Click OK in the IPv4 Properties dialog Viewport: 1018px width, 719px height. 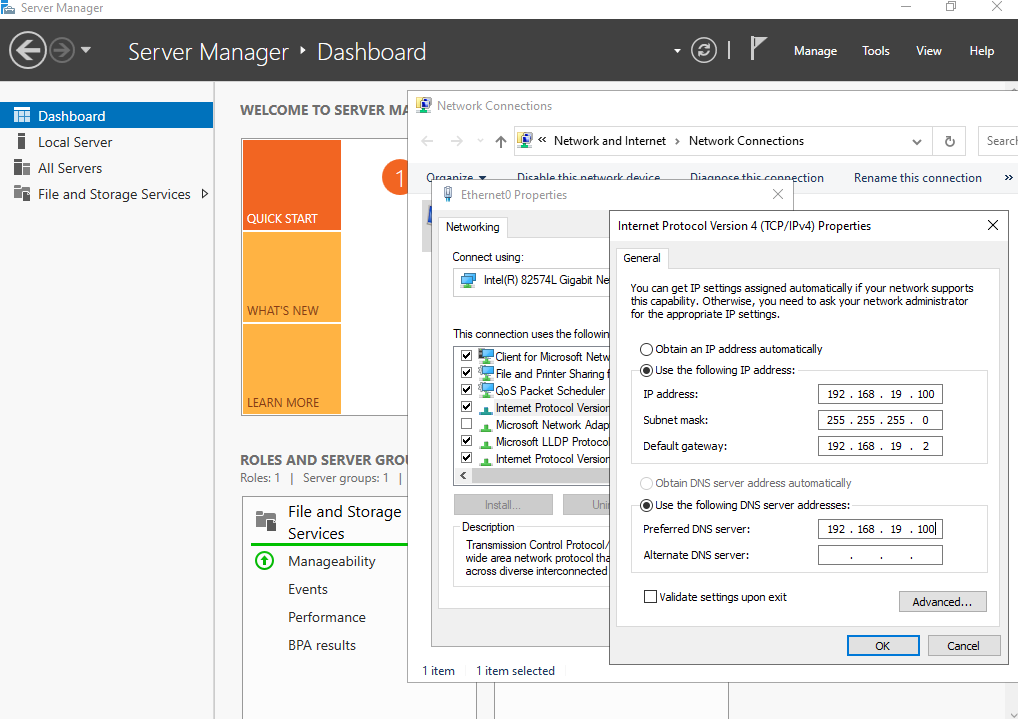point(882,646)
